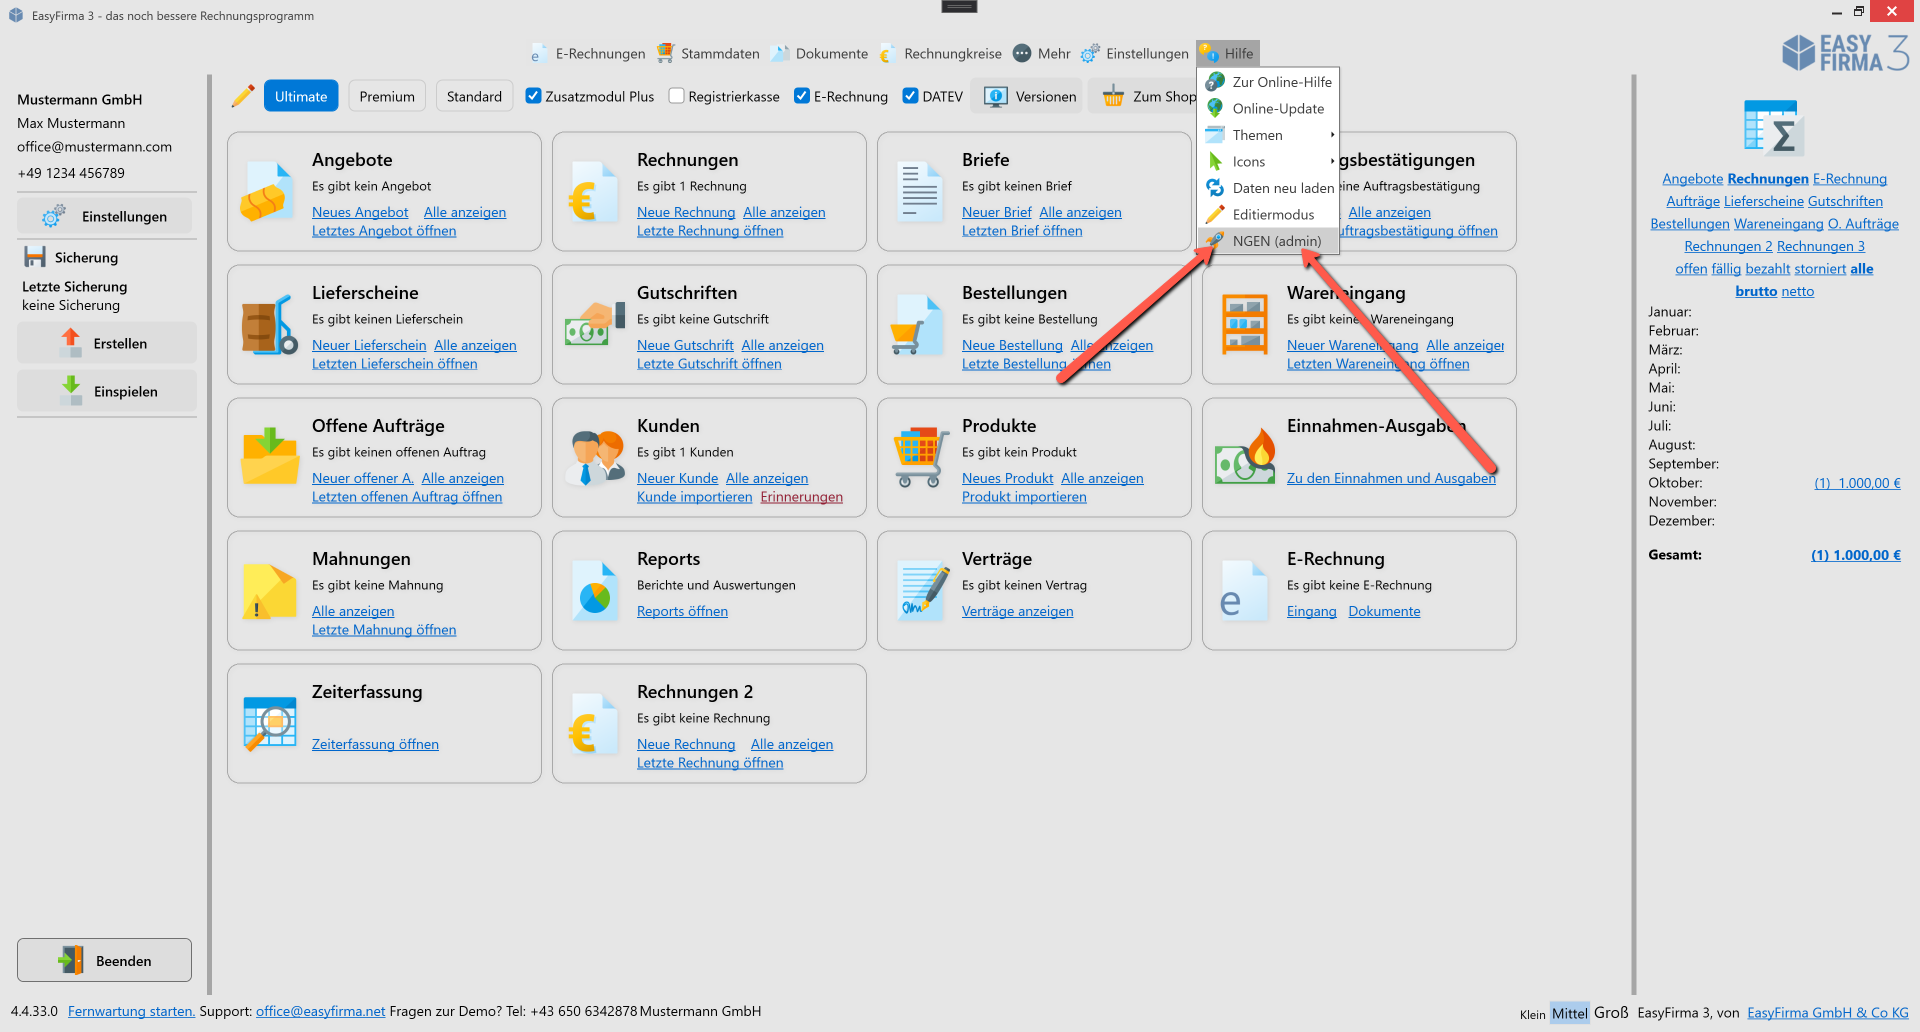Choose Online-Update in the Hilfe menu
This screenshot has height=1032, width=1920.
click(x=1277, y=109)
